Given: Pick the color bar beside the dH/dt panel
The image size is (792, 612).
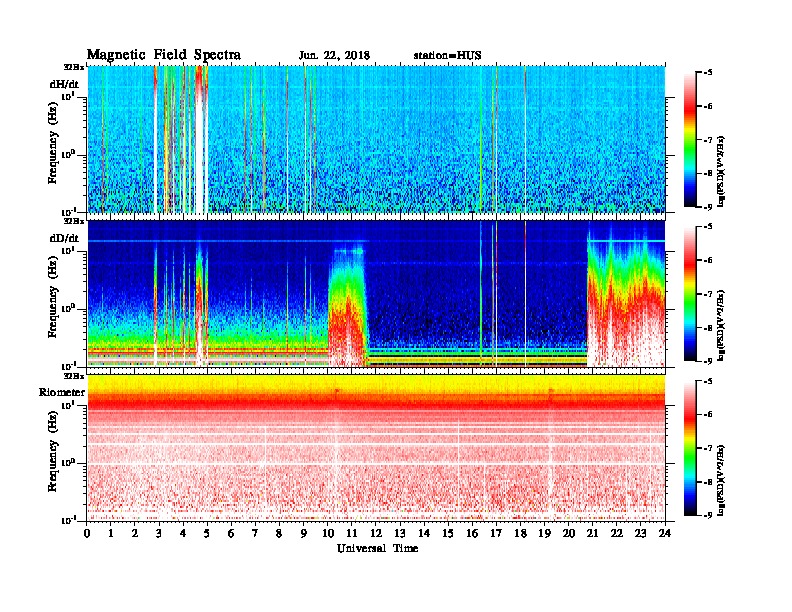Looking at the screenshot, I should coord(690,139).
